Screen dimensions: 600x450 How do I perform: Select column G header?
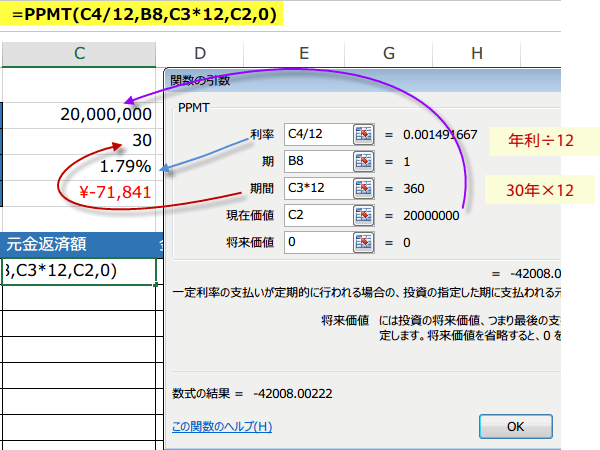(x=389, y=54)
